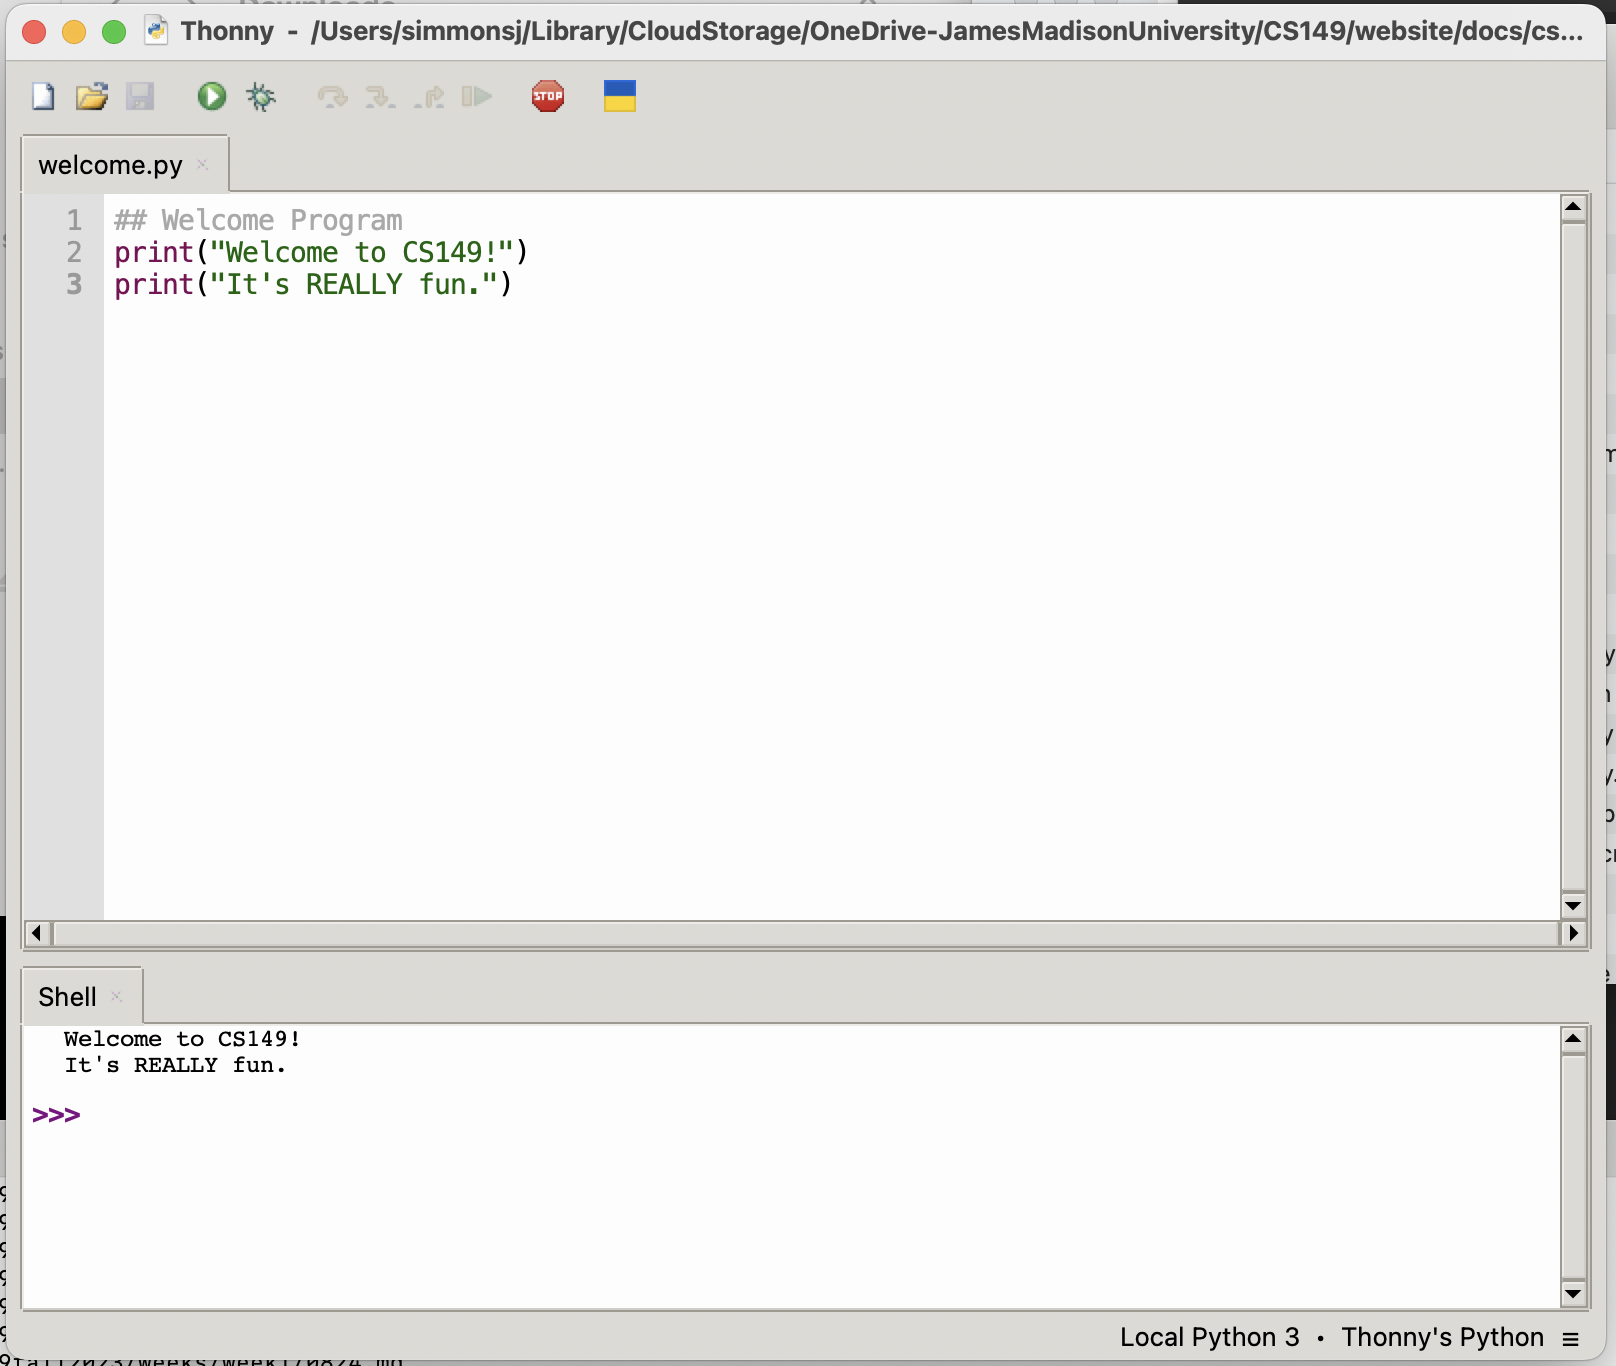Click line 1 comment Welcome Program

258,220
